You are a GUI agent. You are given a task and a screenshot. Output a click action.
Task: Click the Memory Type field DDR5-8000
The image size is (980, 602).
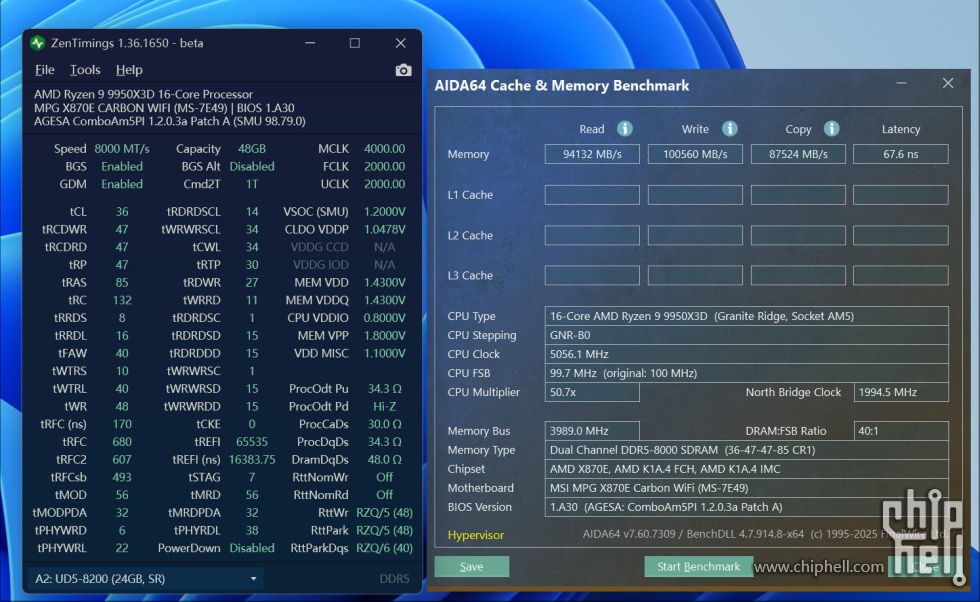746,450
